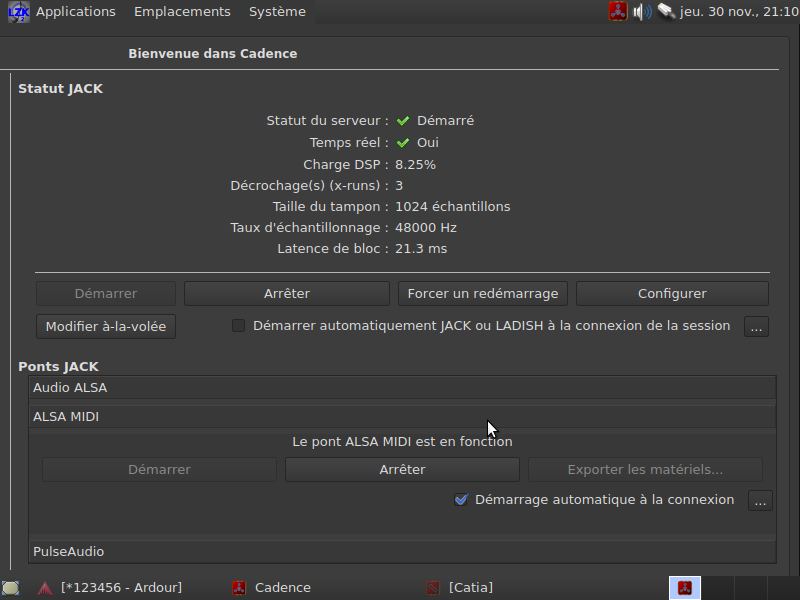Click Forcer un redémarrage button
Screen dimensions: 800x600
tap(483, 294)
